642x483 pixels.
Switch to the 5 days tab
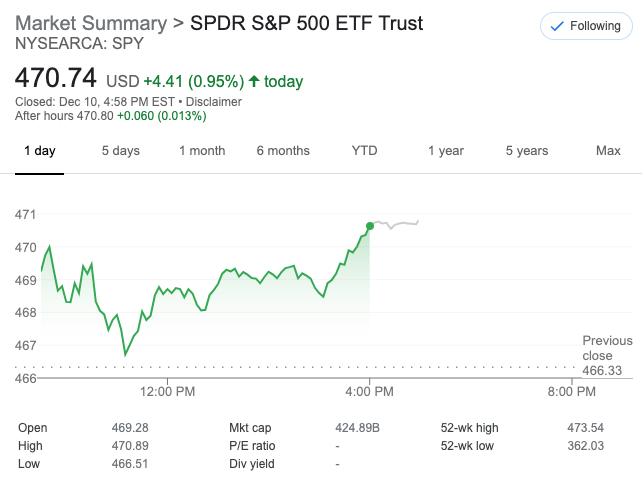[120, 151]
